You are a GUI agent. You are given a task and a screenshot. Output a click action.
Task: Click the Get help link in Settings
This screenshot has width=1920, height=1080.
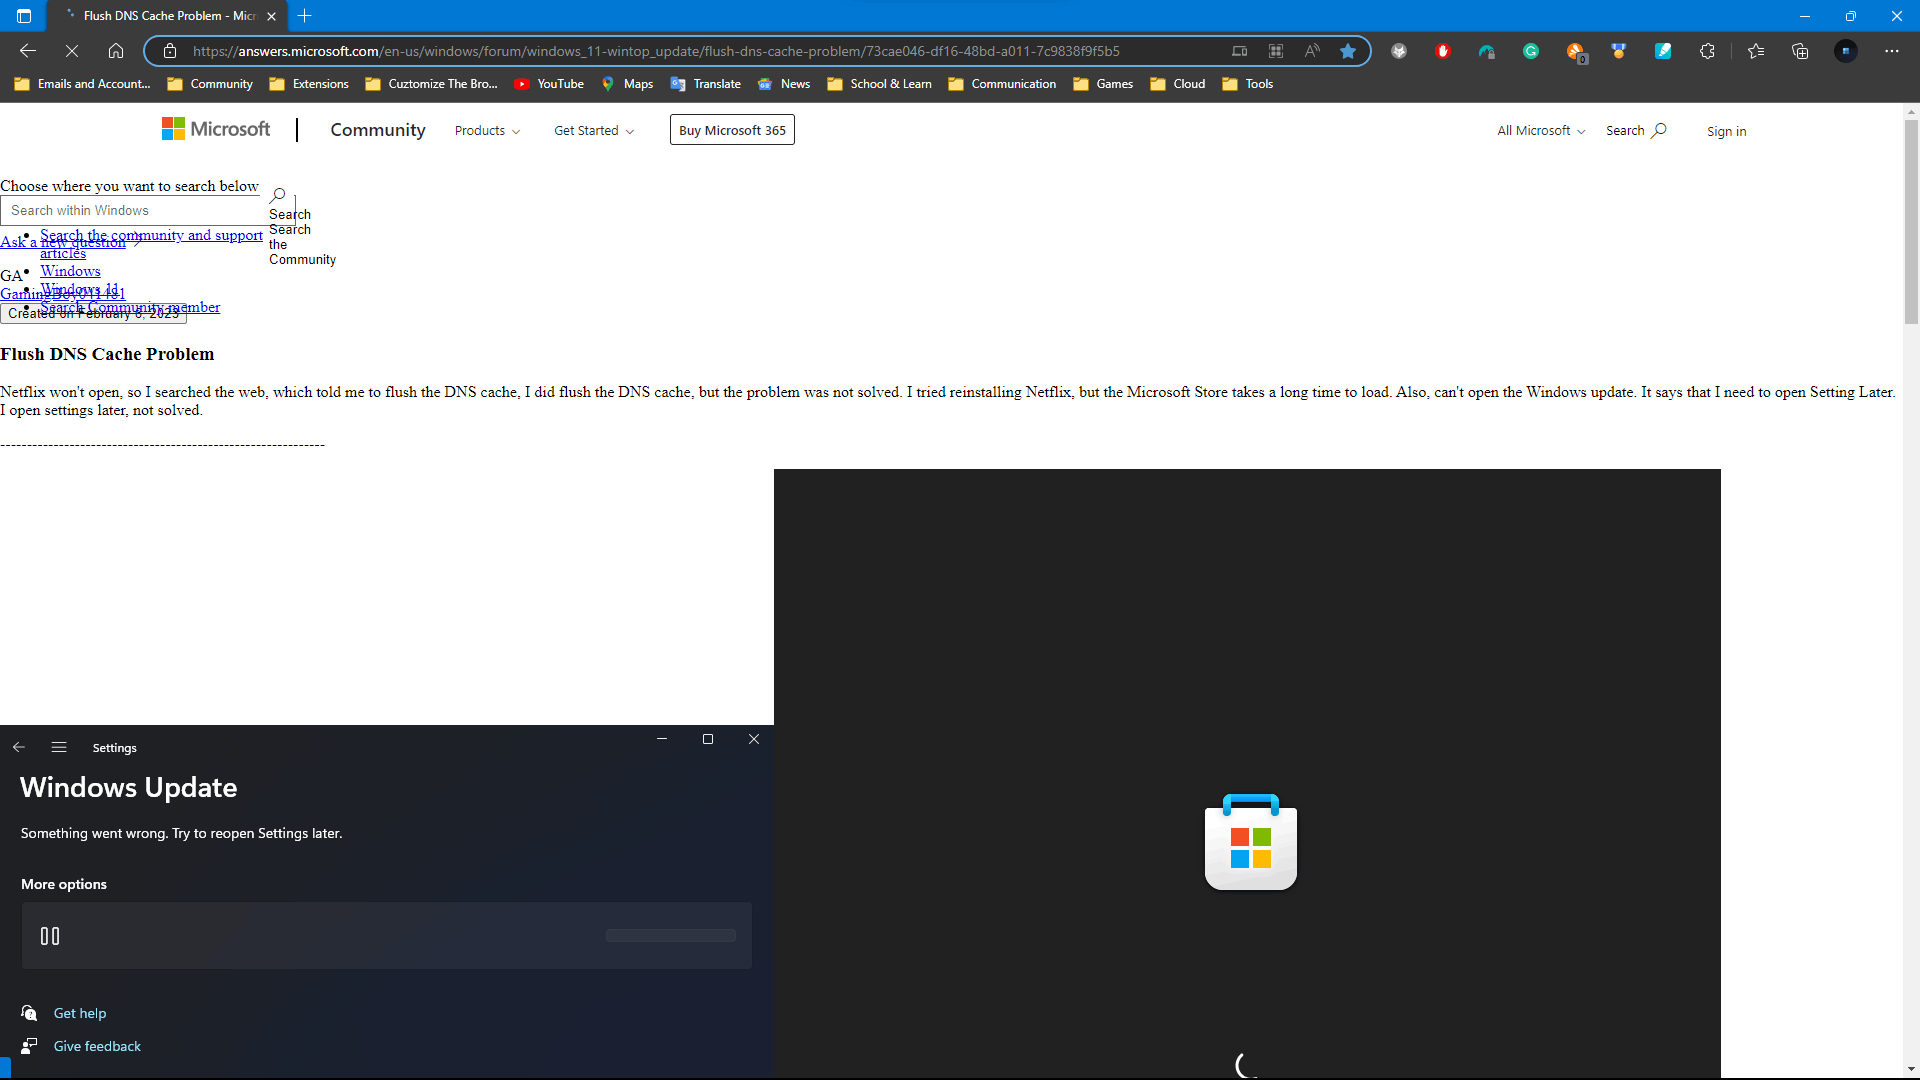(80, 1013)
